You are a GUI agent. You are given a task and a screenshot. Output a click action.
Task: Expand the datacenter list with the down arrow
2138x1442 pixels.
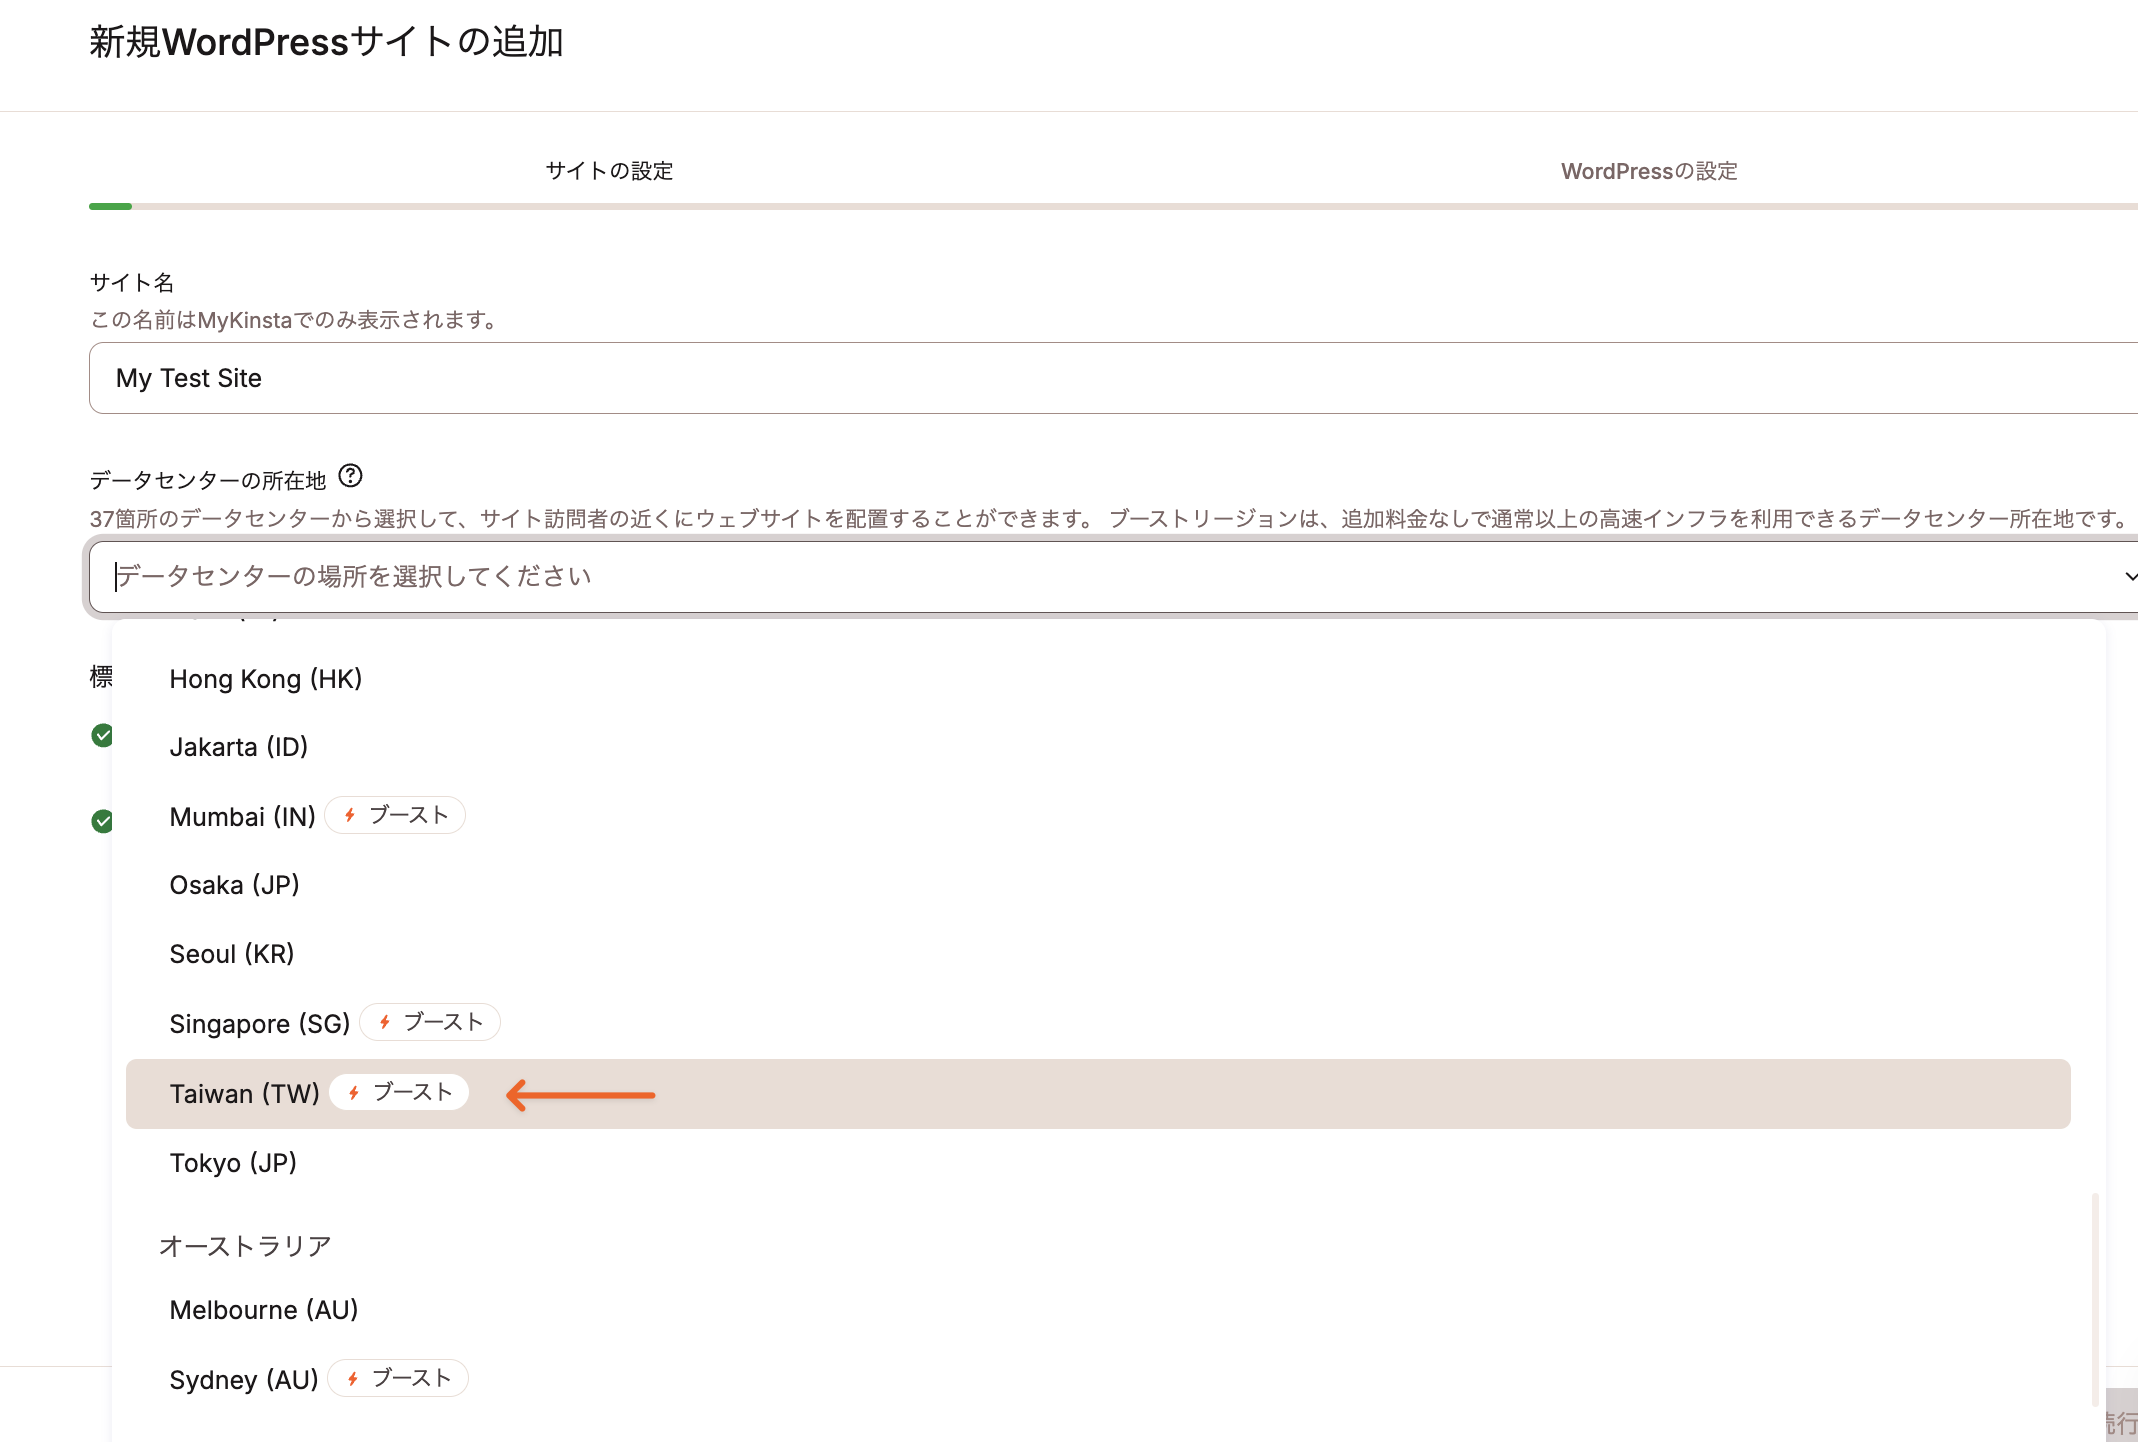click(x=2129, y=577)
